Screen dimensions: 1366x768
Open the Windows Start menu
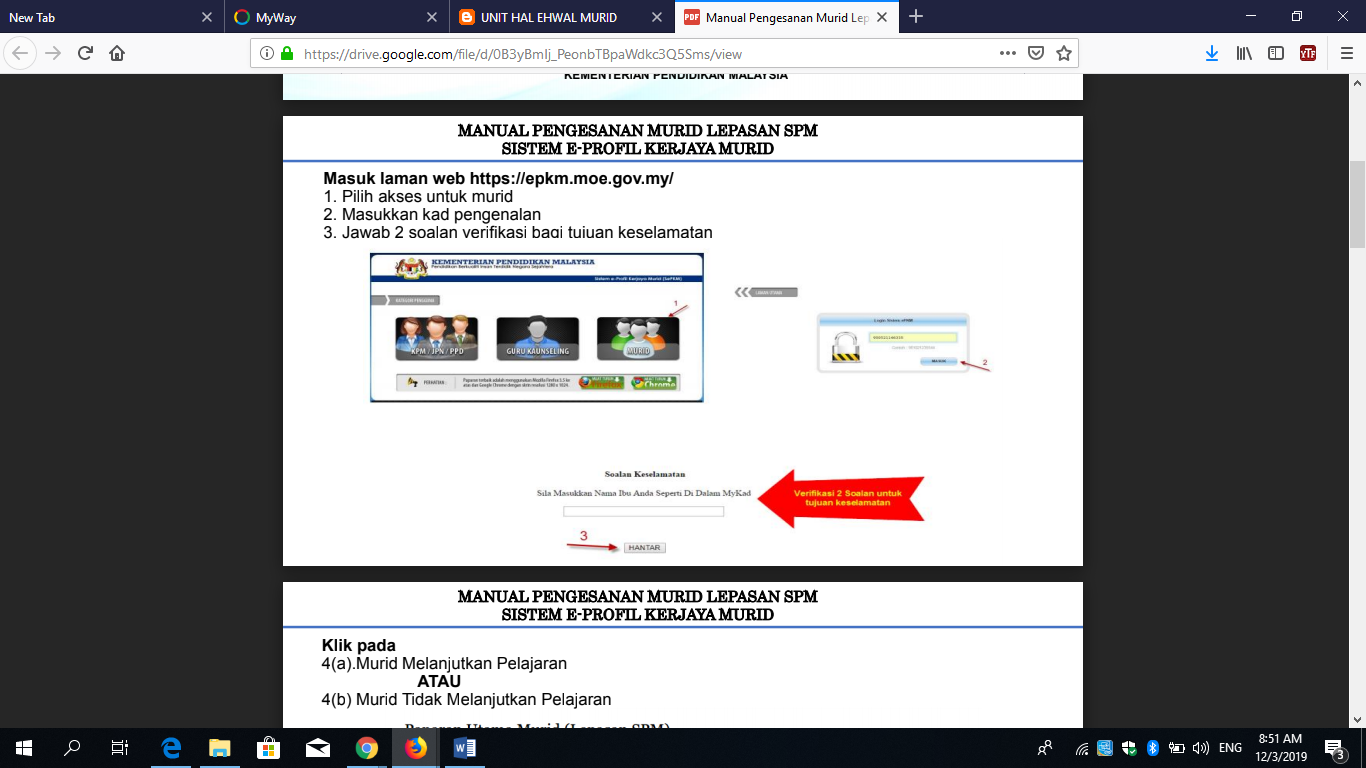click(23, 747)
